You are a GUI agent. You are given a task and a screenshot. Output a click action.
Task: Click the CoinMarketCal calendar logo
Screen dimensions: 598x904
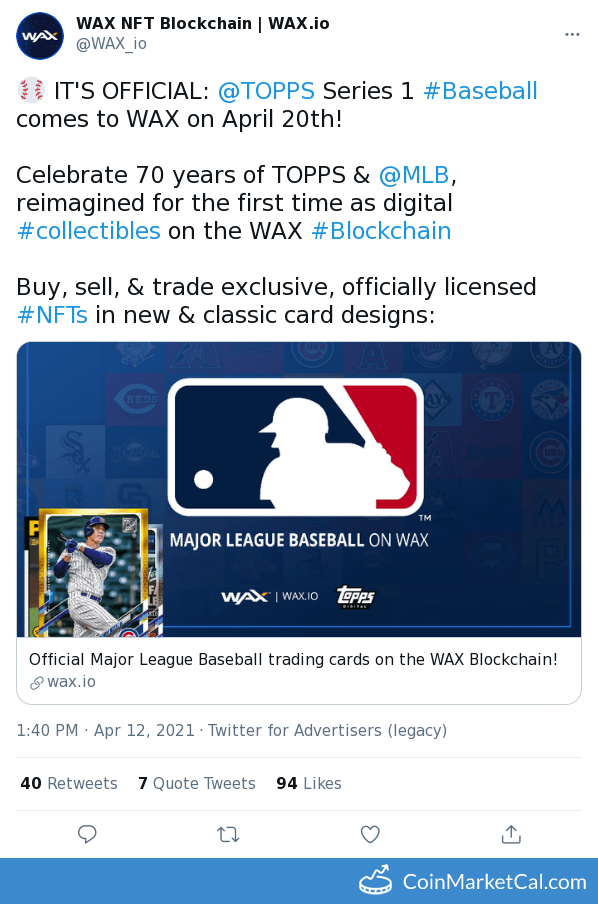(x=374, y=882)
